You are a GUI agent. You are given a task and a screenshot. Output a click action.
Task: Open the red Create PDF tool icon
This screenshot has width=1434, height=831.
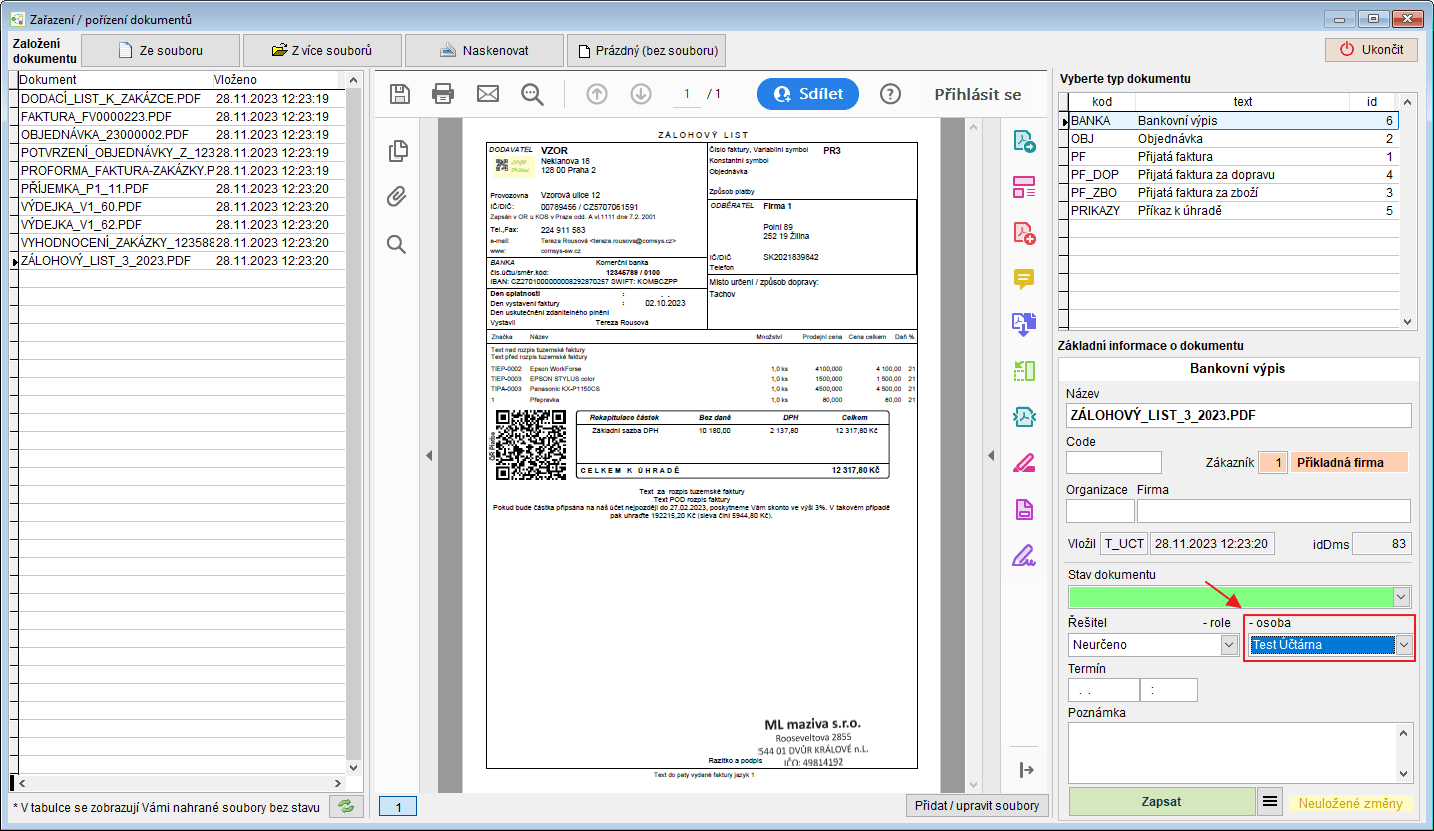1024,233
